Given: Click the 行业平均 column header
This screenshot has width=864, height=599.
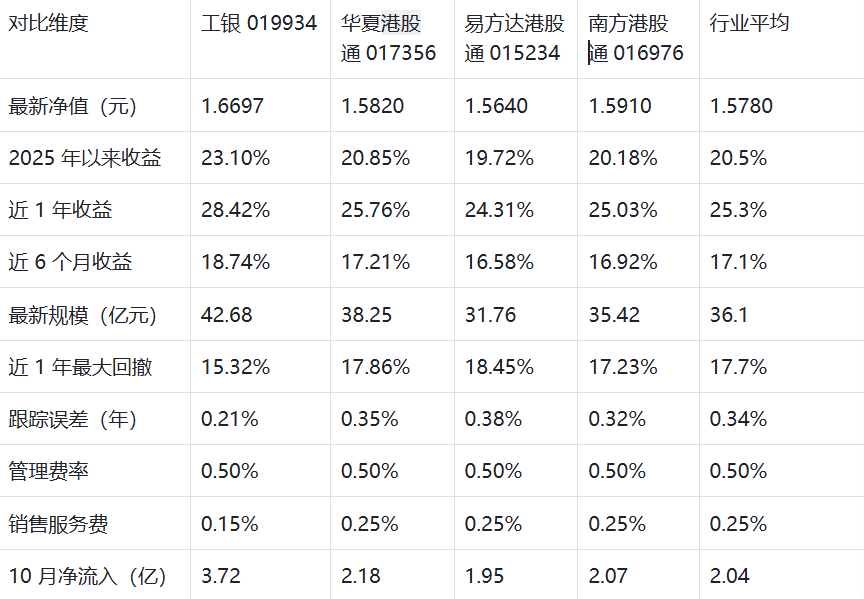Looking at the screenshot, I should [782, 39].
